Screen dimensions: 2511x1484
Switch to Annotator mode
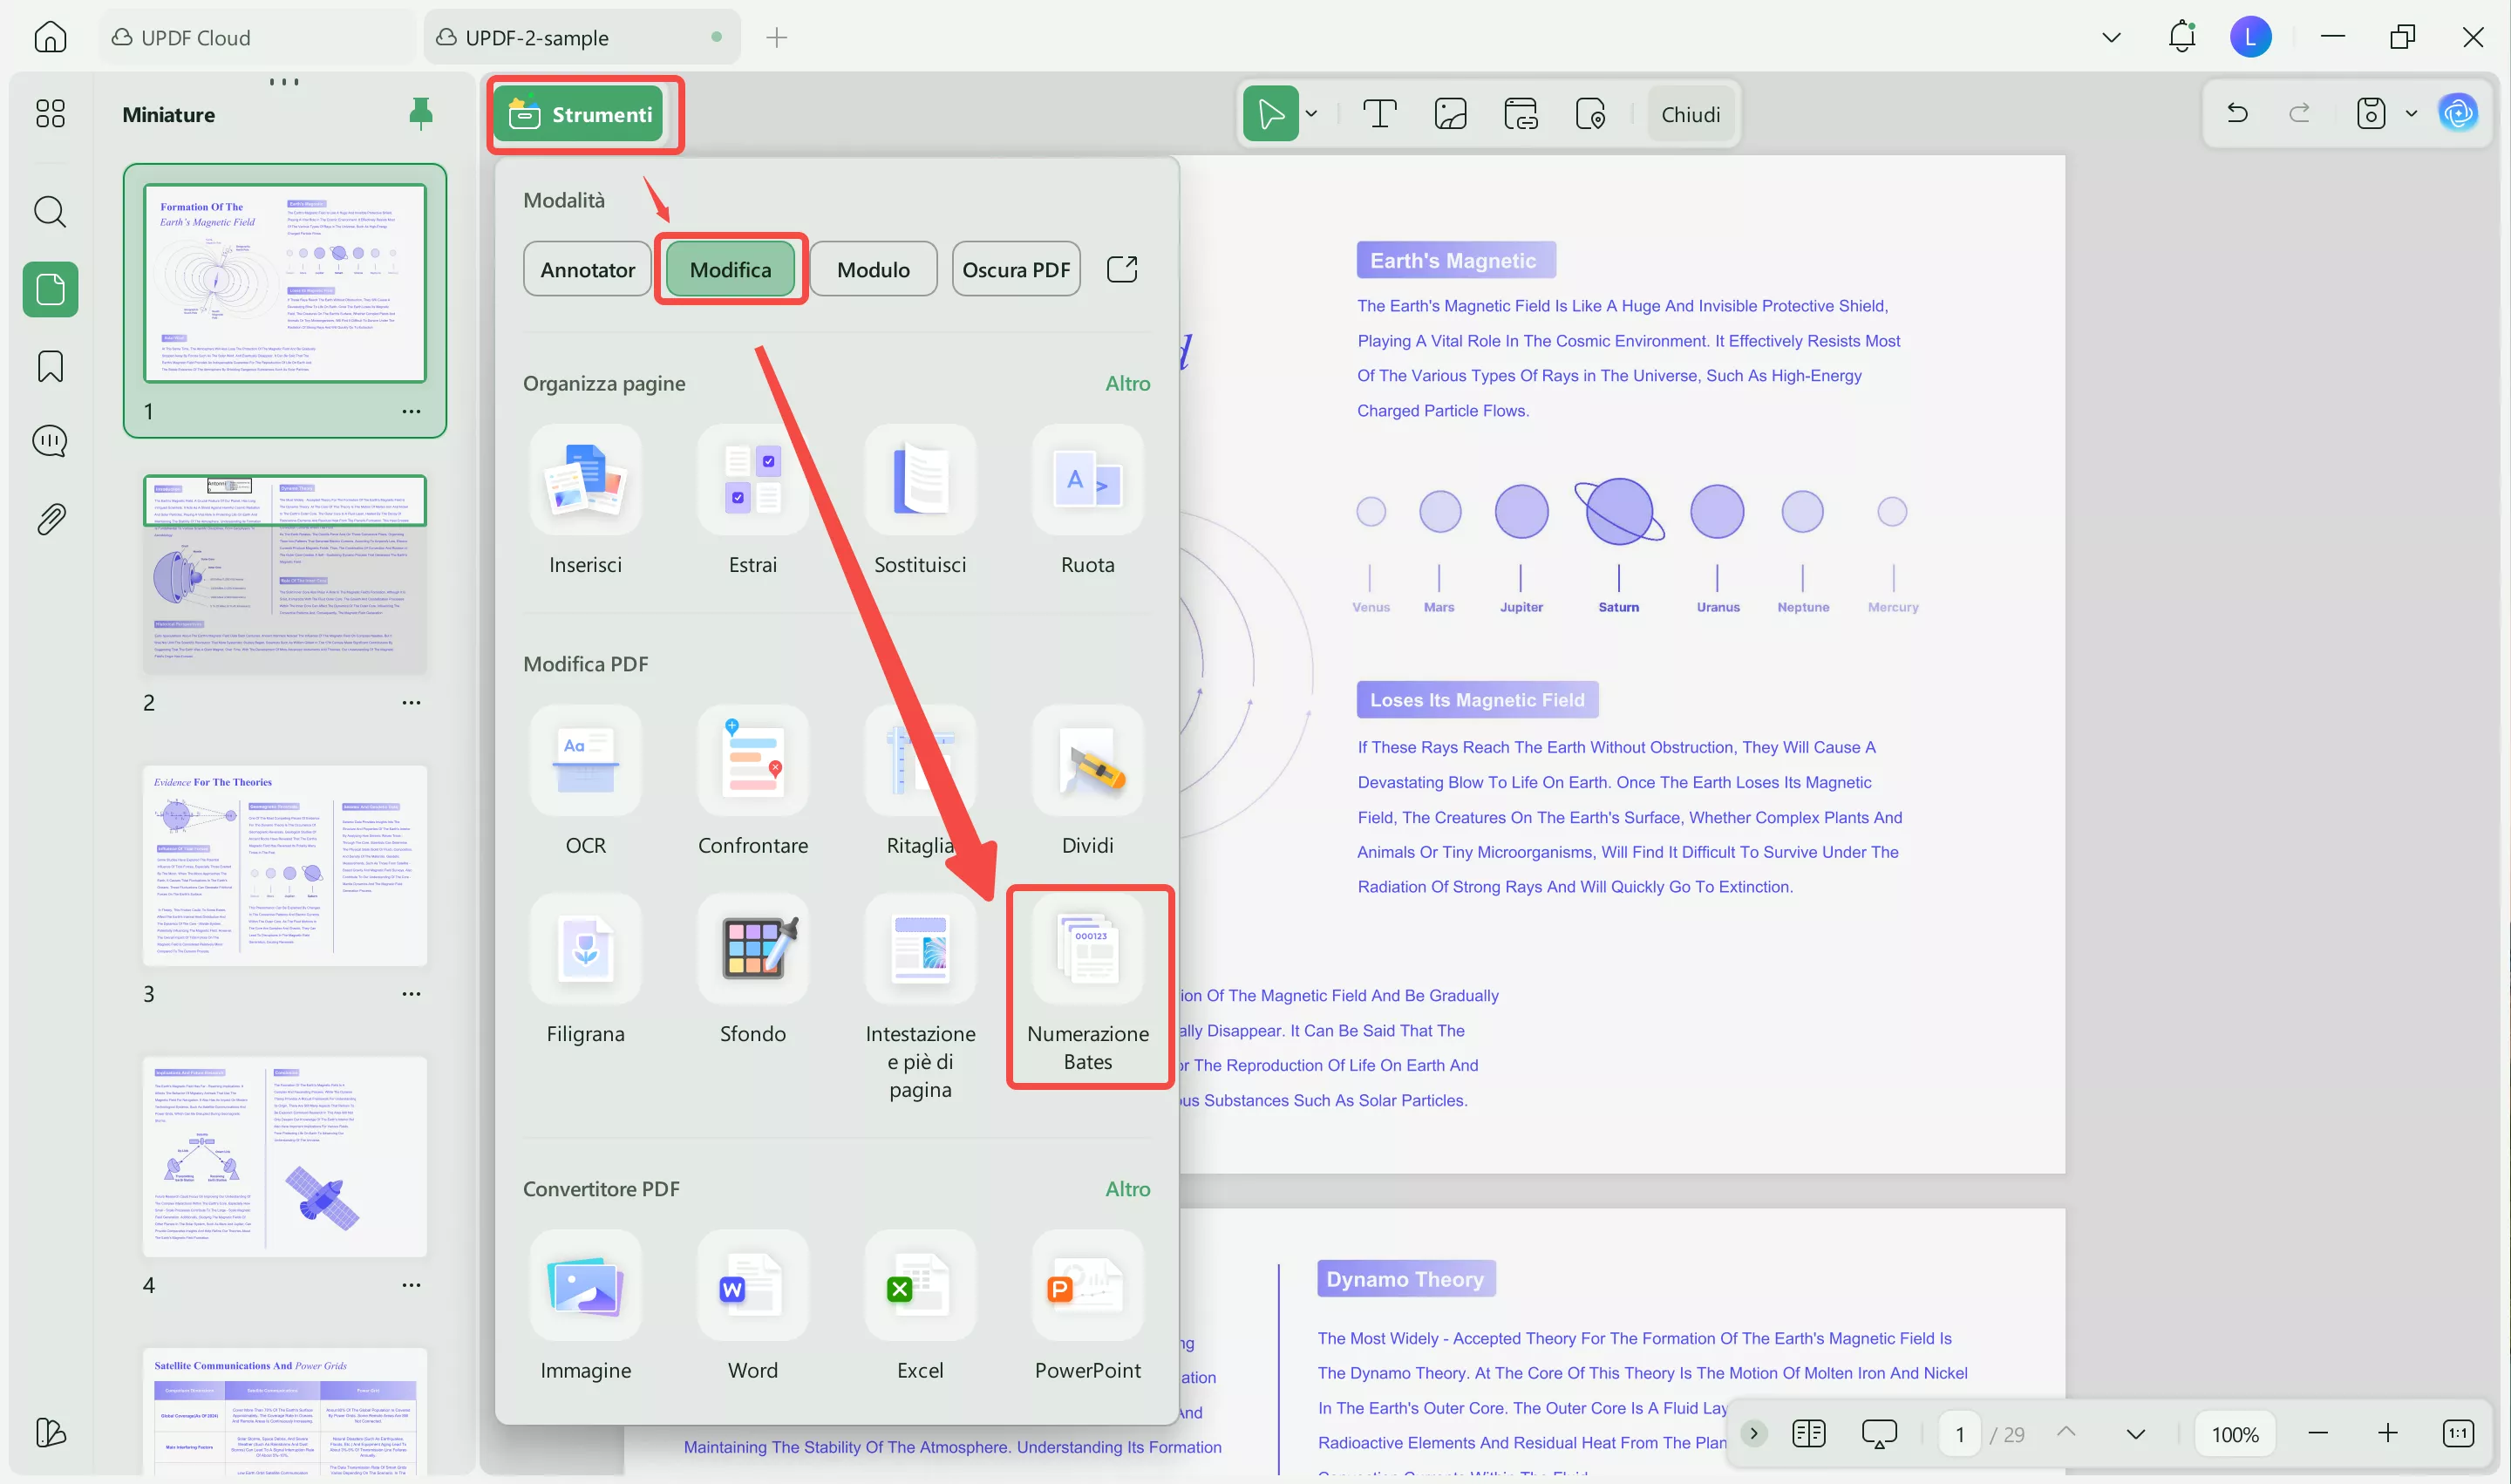click(587, 269)
